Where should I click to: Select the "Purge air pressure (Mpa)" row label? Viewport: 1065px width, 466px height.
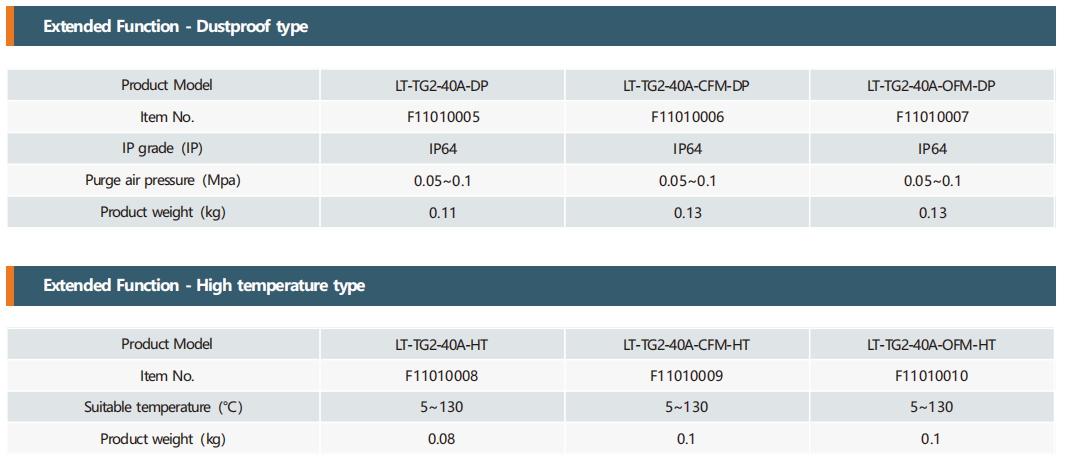click(x=163, y=181)
